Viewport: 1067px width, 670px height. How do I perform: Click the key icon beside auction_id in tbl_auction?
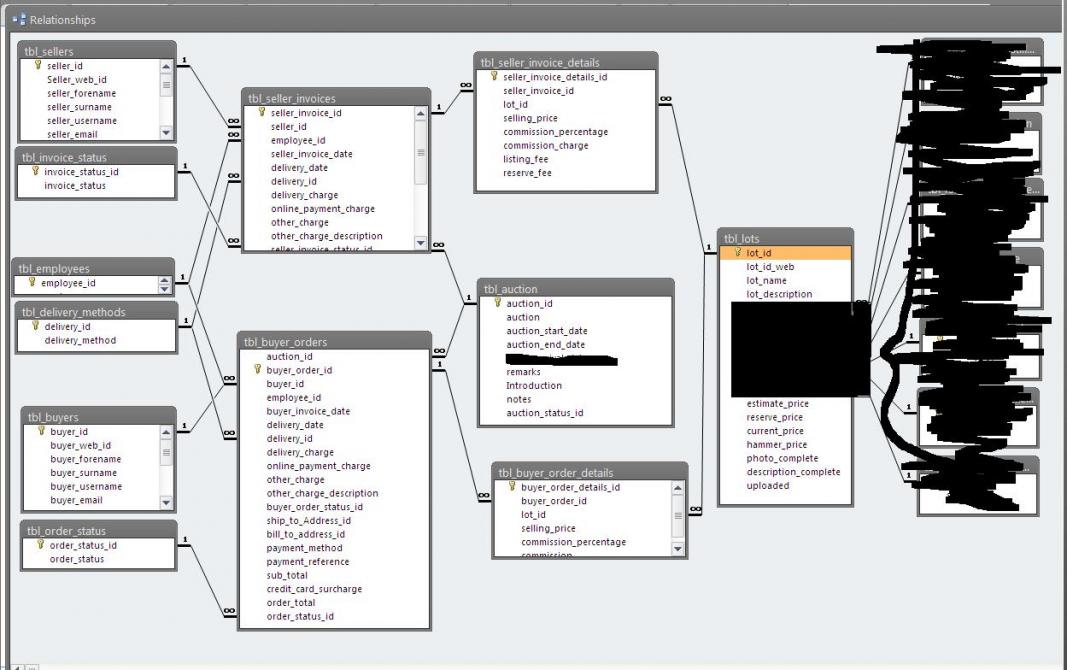pos(497,303)
